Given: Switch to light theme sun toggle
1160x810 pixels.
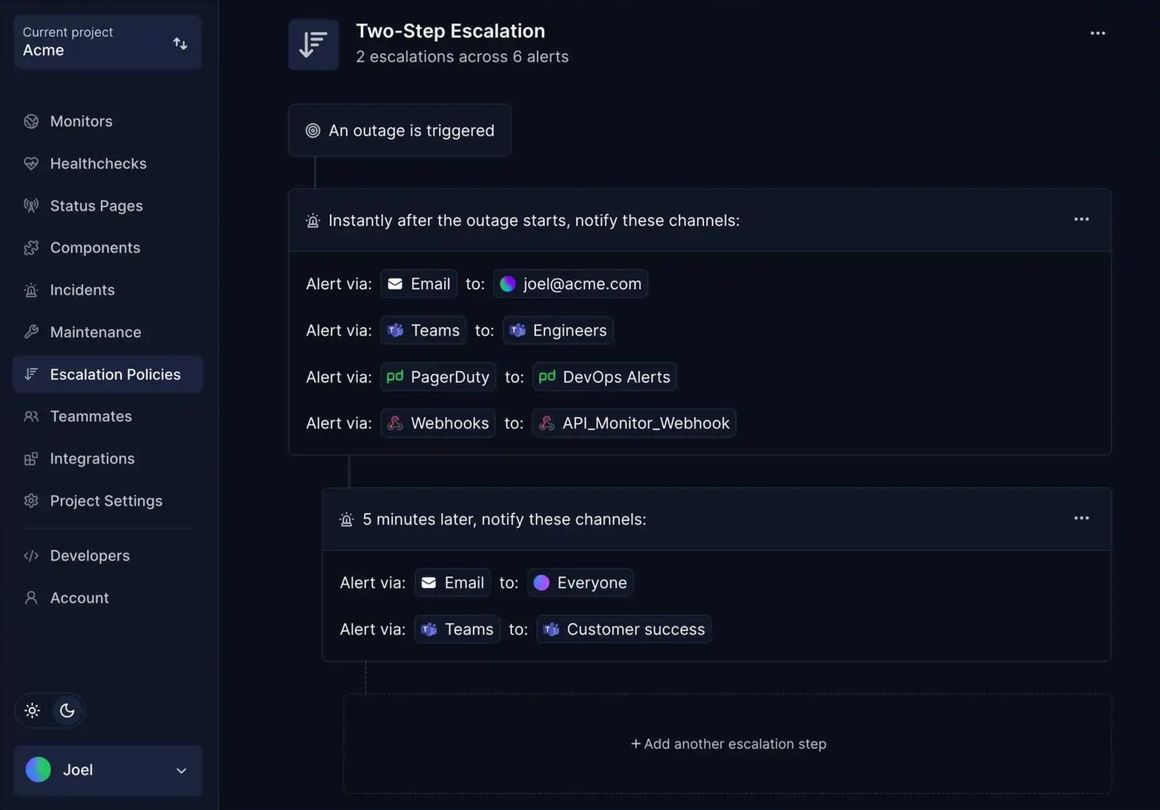Looking at the screenshot, I should click(32, 711).
